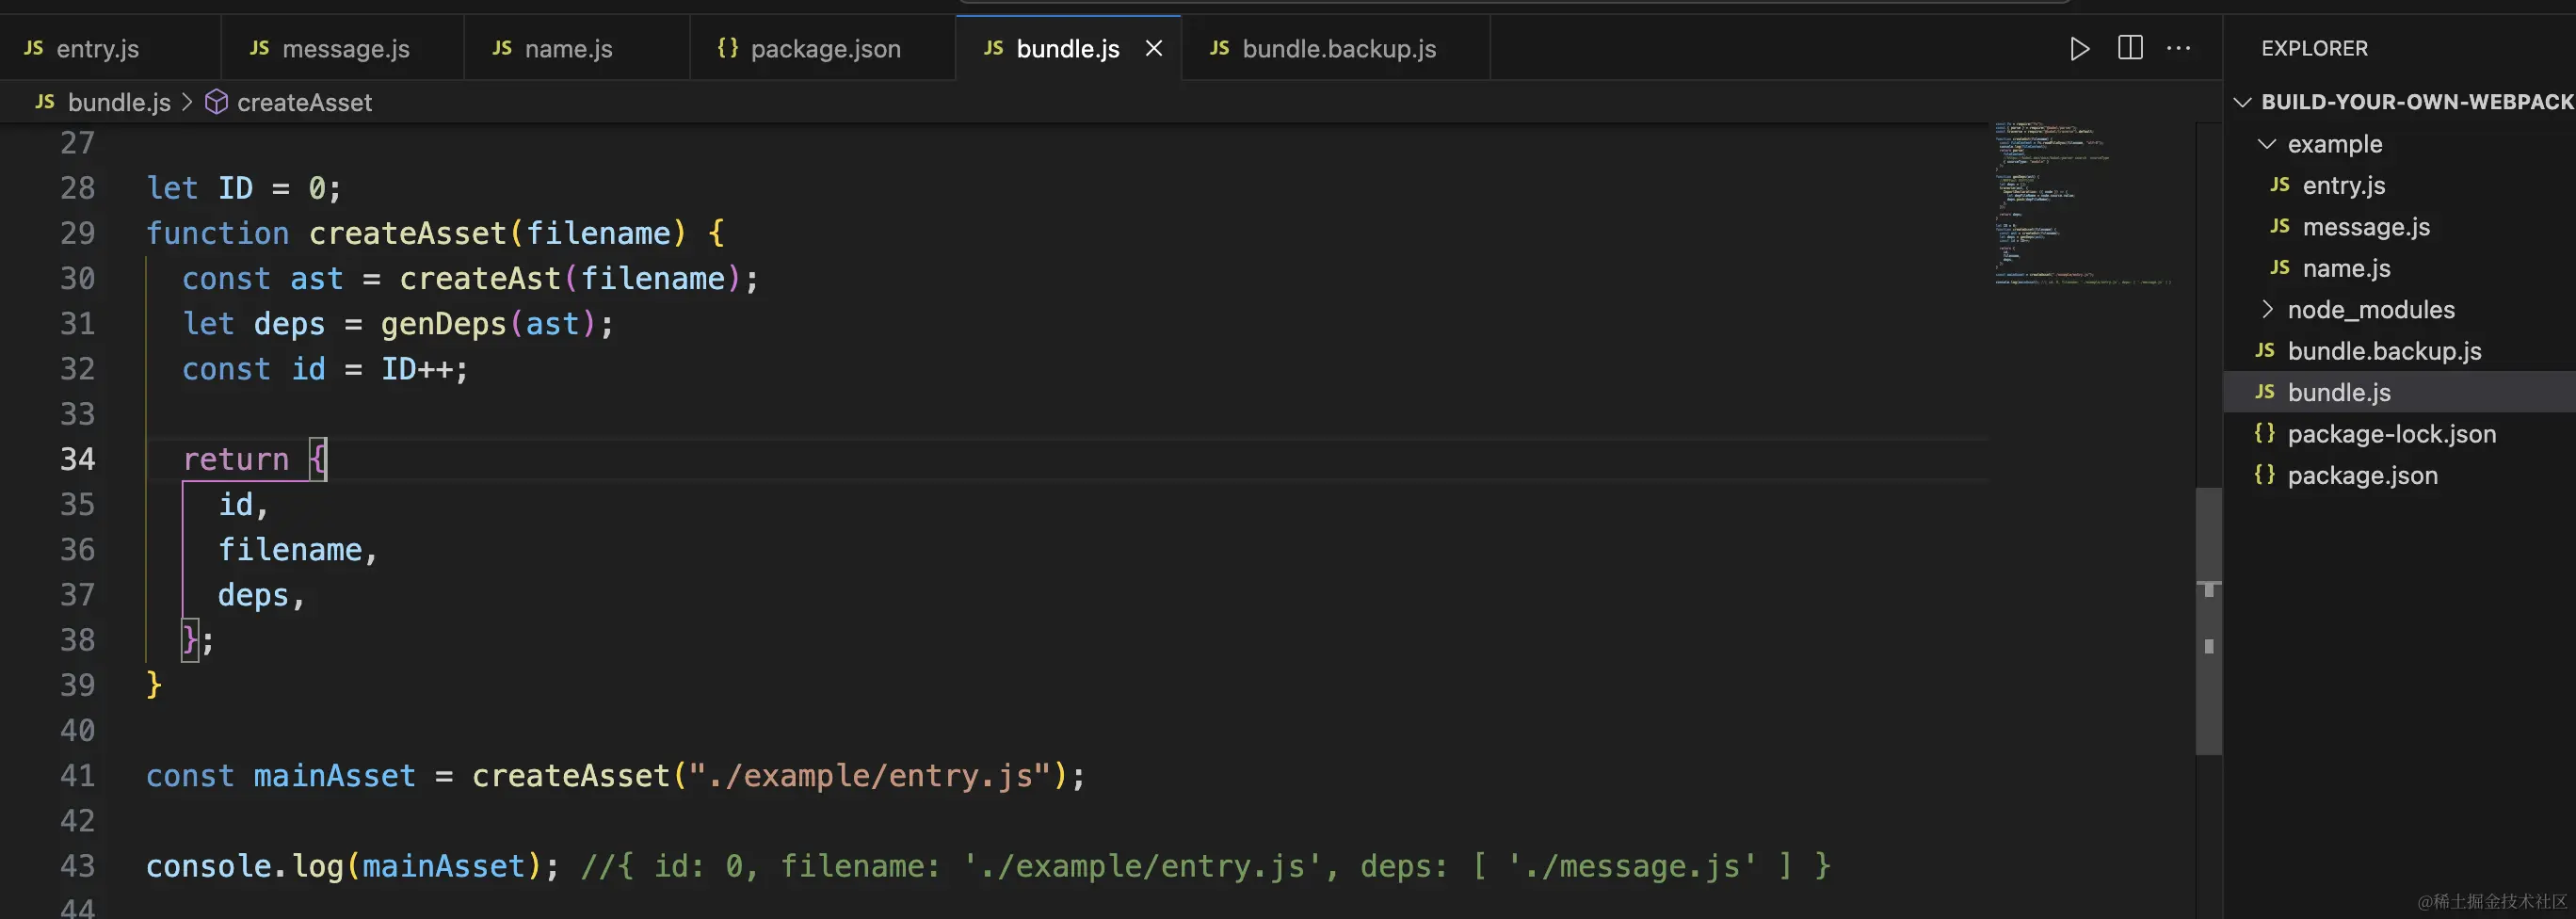Click the console.log statement on line 43
This screenshot has width=2576, height=919.
[352, 866]
